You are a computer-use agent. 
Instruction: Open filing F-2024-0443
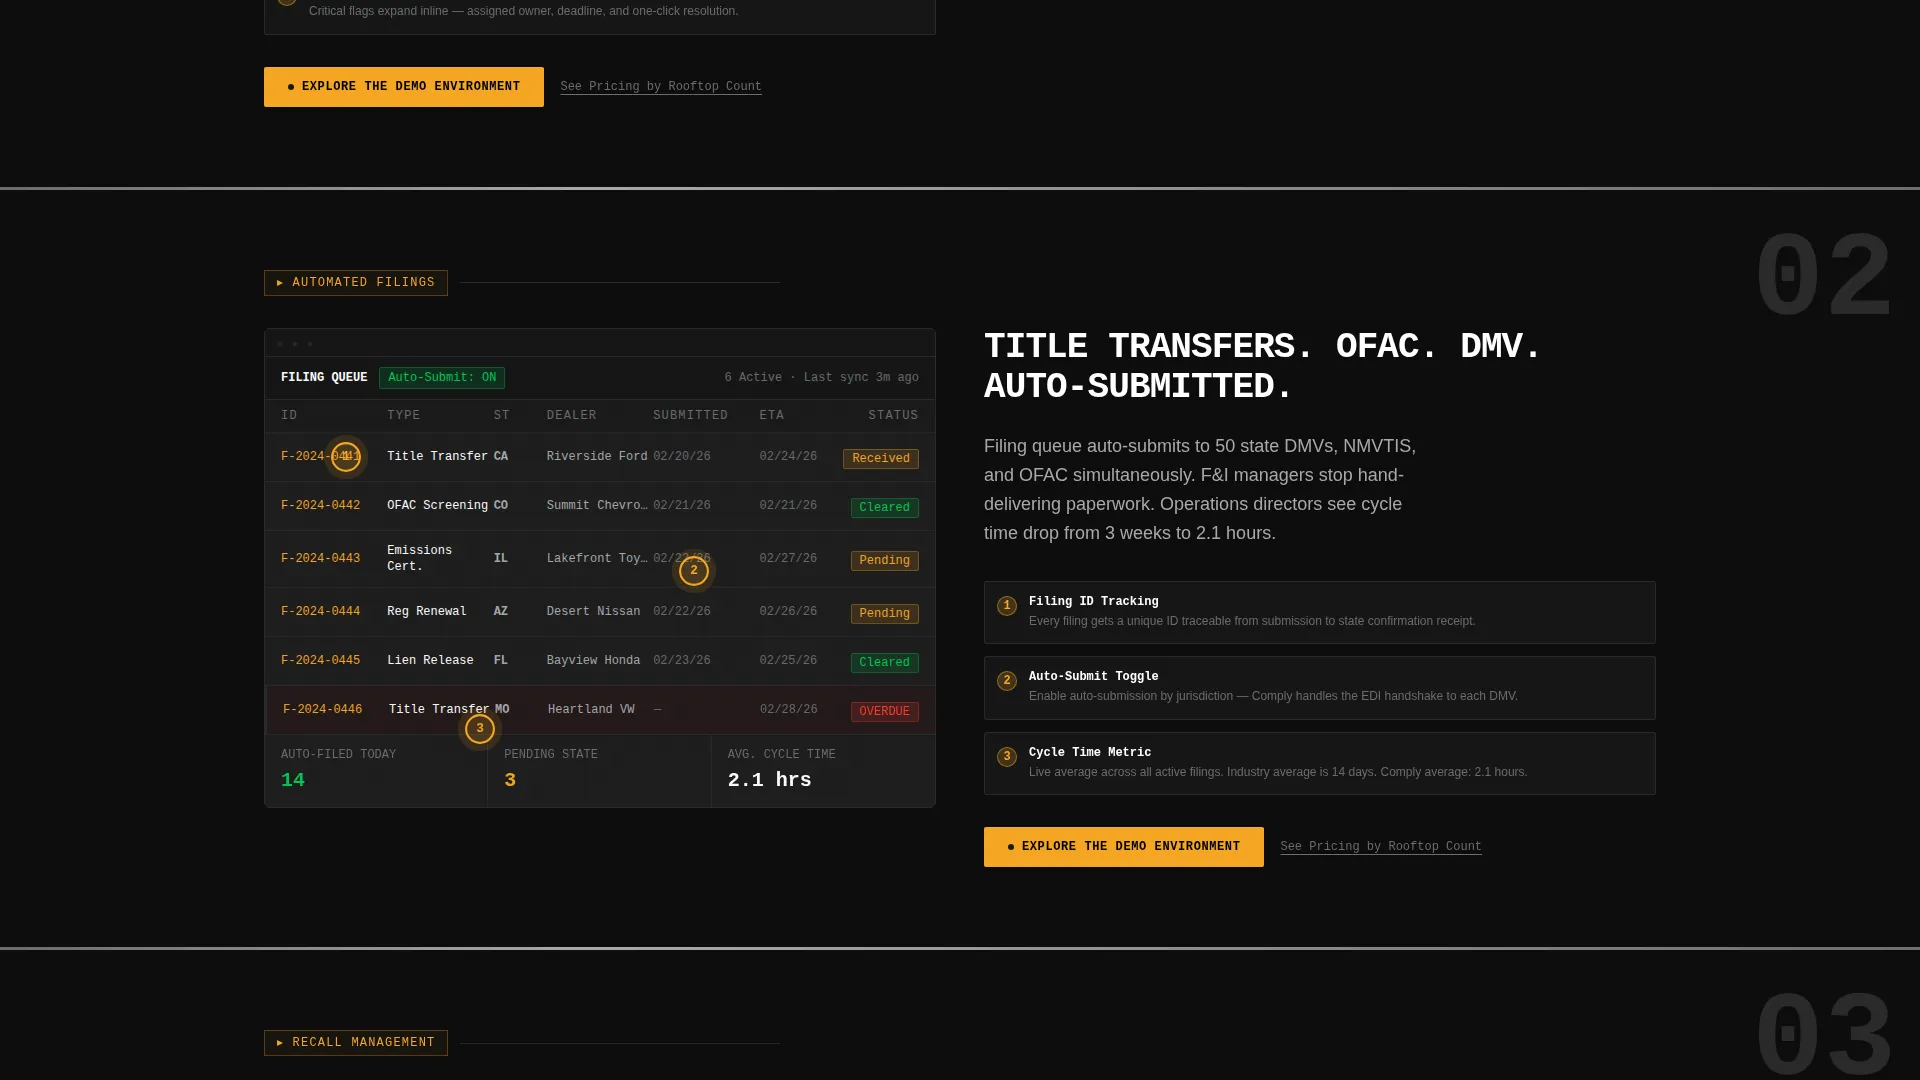[321, 559]
